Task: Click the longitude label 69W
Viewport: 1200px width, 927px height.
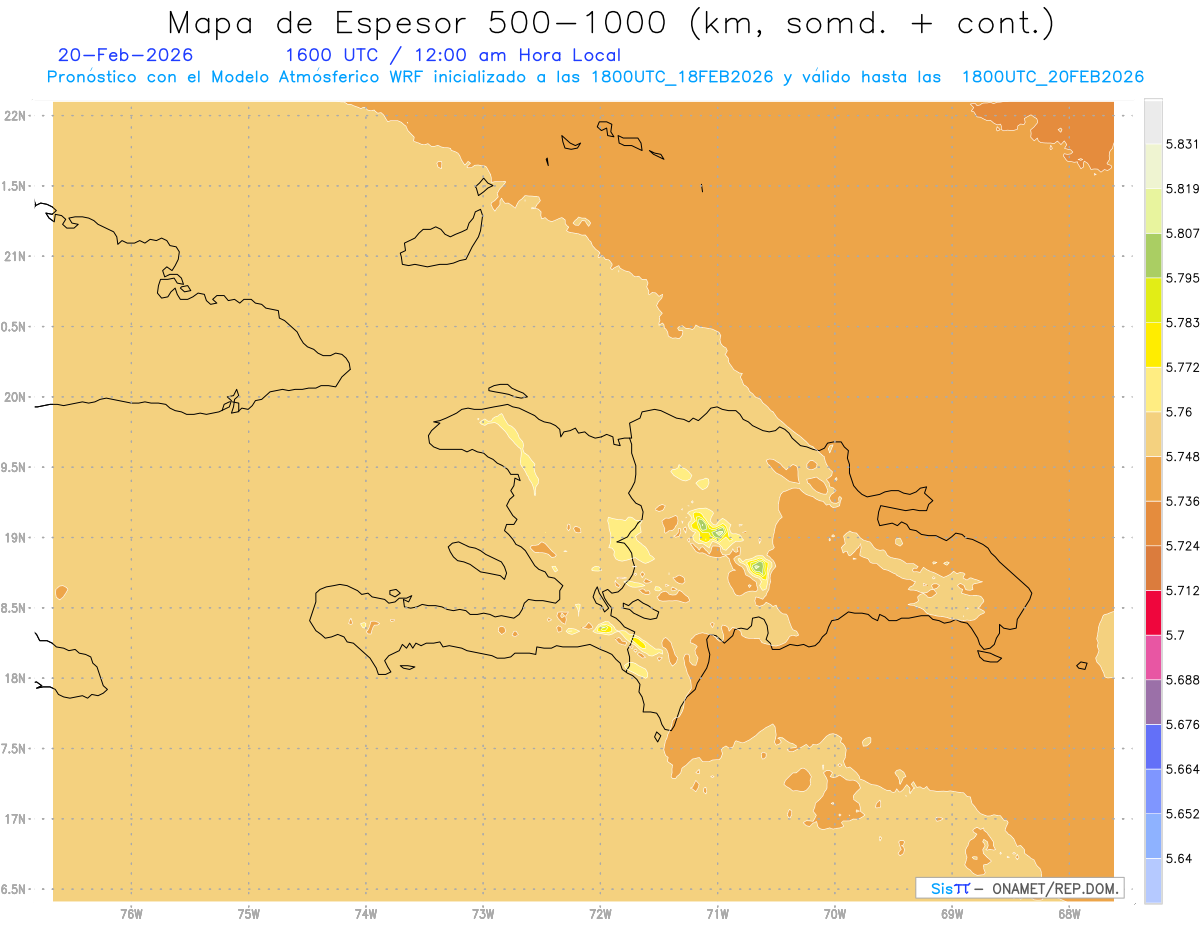Action: (x=952, y=915)
